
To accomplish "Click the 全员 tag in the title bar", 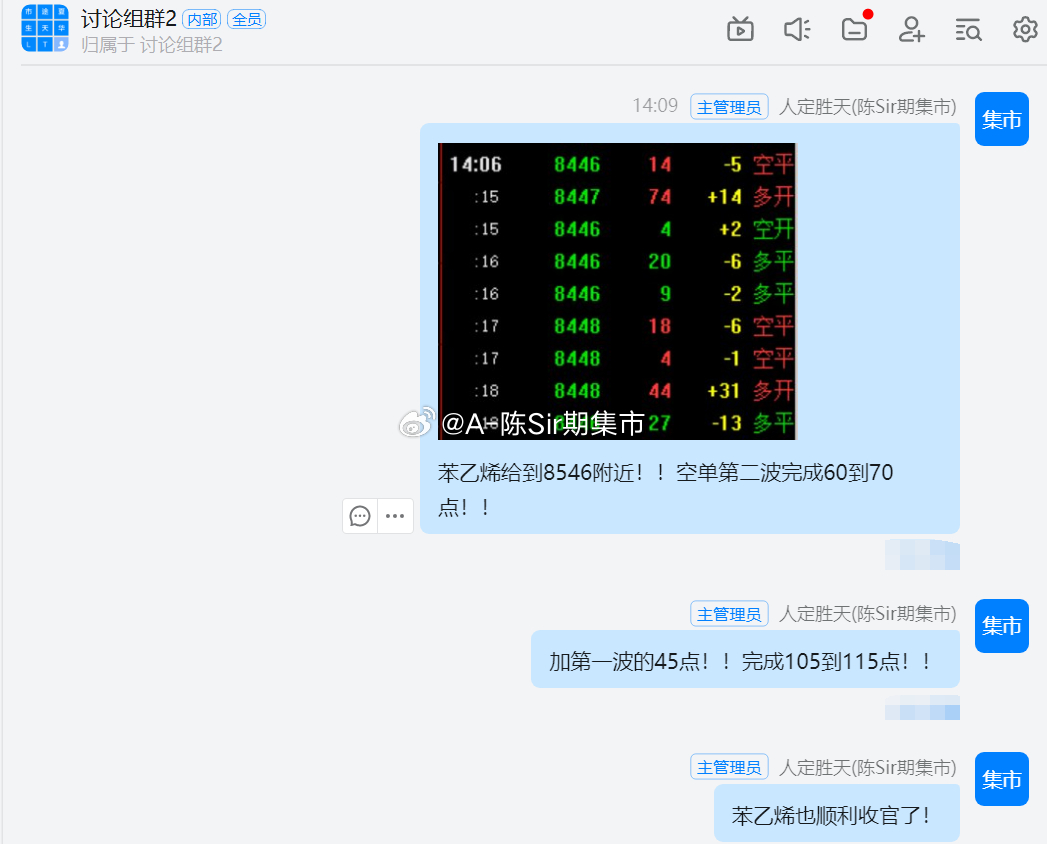I will (246, 18).
